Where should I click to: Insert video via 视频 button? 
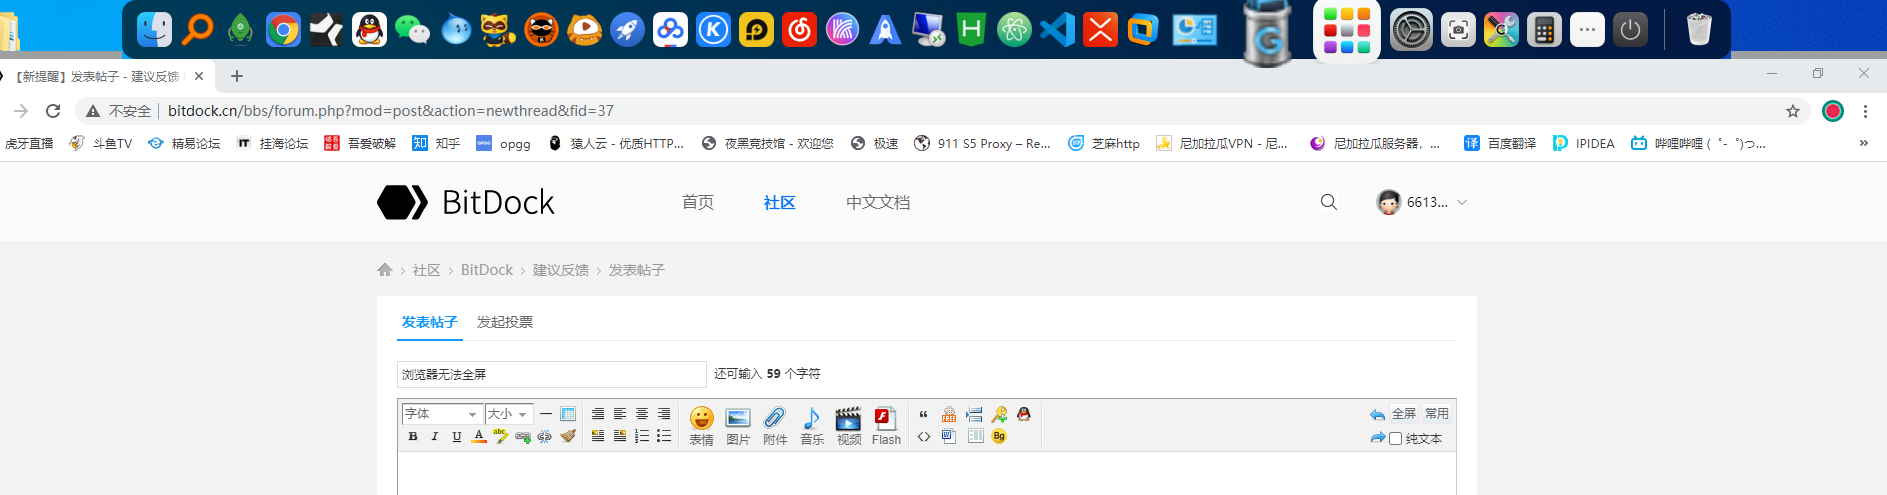(849, 426)
